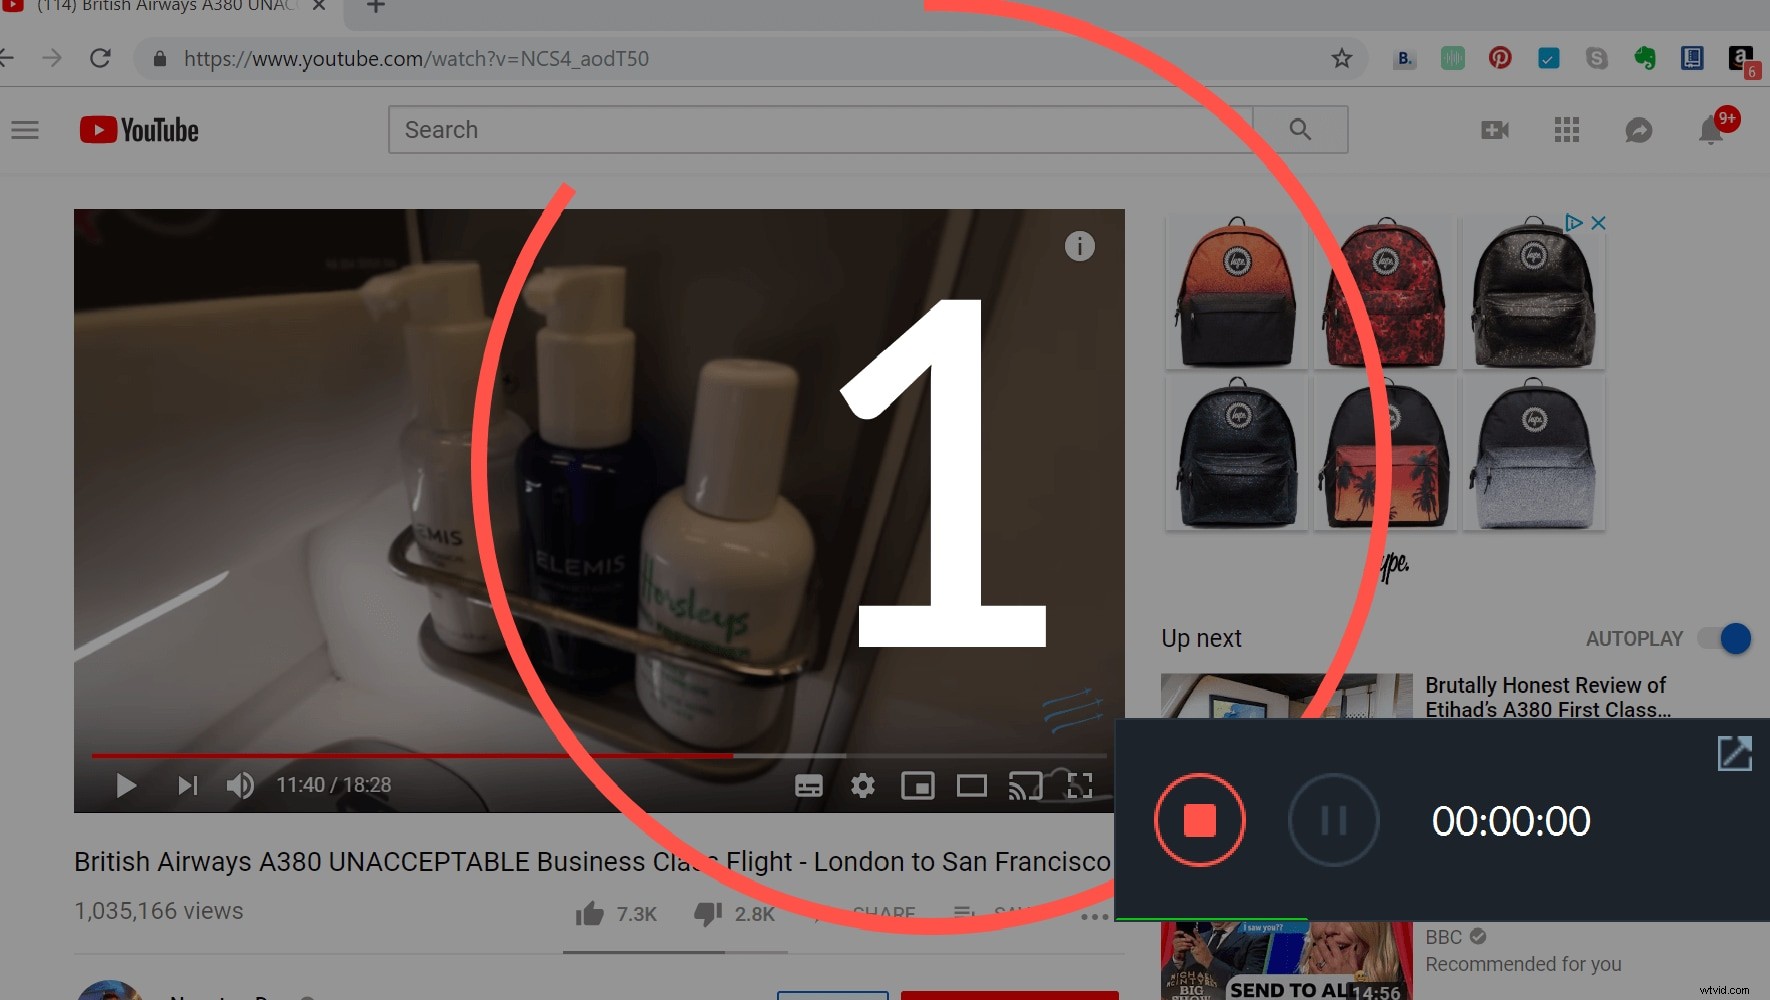Open video more-options ellipsis menu
Viewport: 1770px width, 1000px height.
(x=1095, y=915)
